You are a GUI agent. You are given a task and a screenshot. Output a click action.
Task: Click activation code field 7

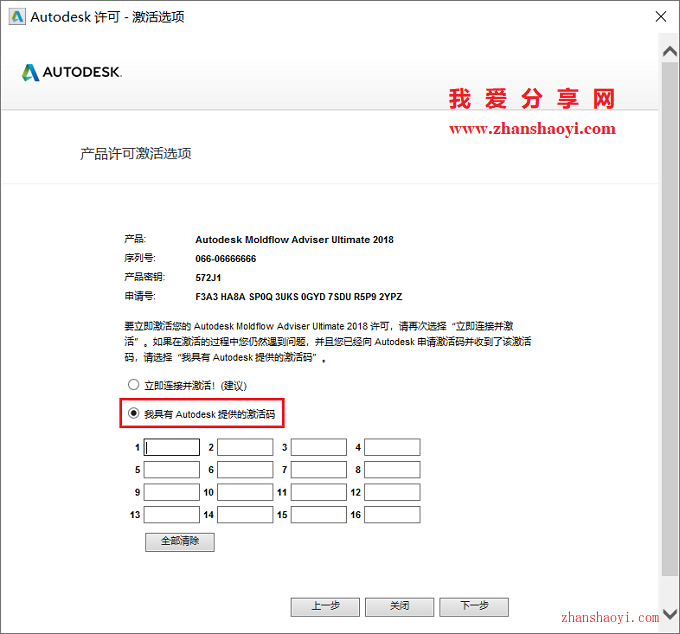319,470
